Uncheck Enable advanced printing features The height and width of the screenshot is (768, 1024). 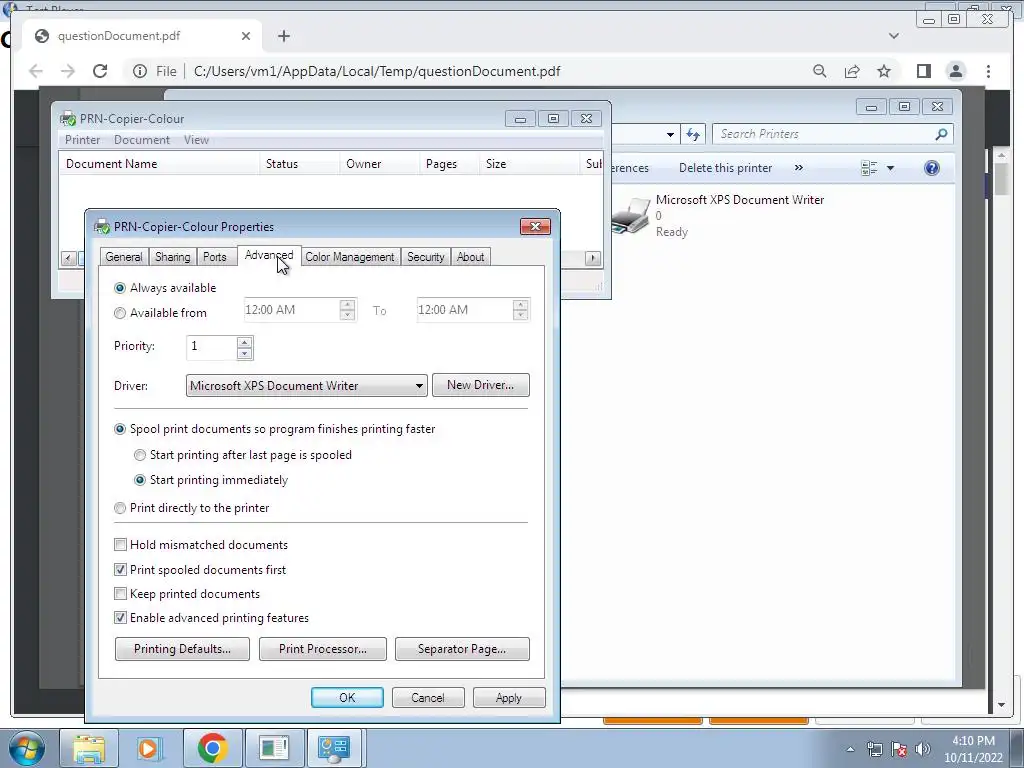pyautogui.click(x=120, y=618)
